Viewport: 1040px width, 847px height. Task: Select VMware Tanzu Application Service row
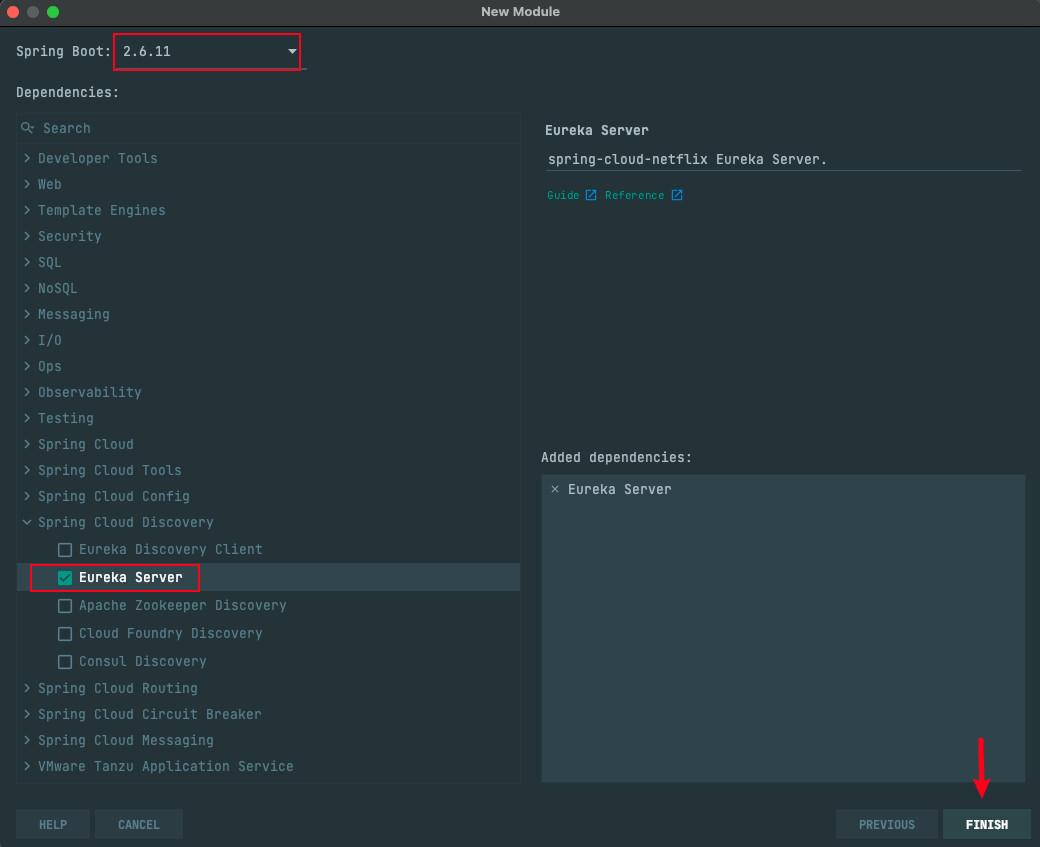pos(269,766)
